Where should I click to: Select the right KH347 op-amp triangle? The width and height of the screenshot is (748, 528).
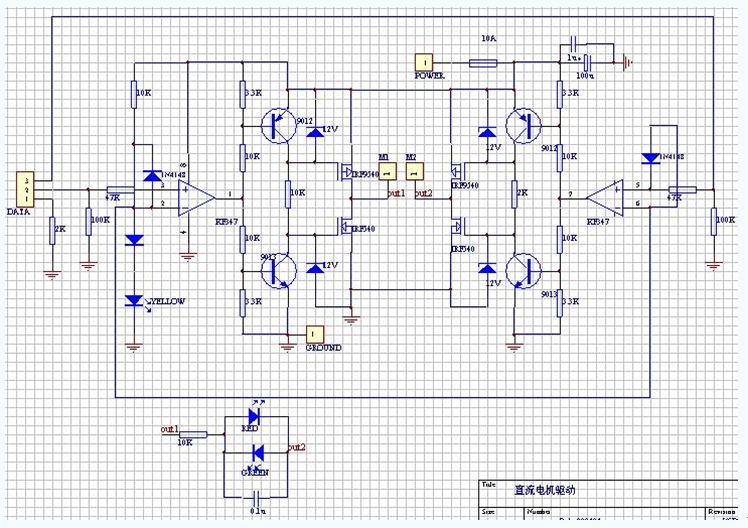[606, 194]
